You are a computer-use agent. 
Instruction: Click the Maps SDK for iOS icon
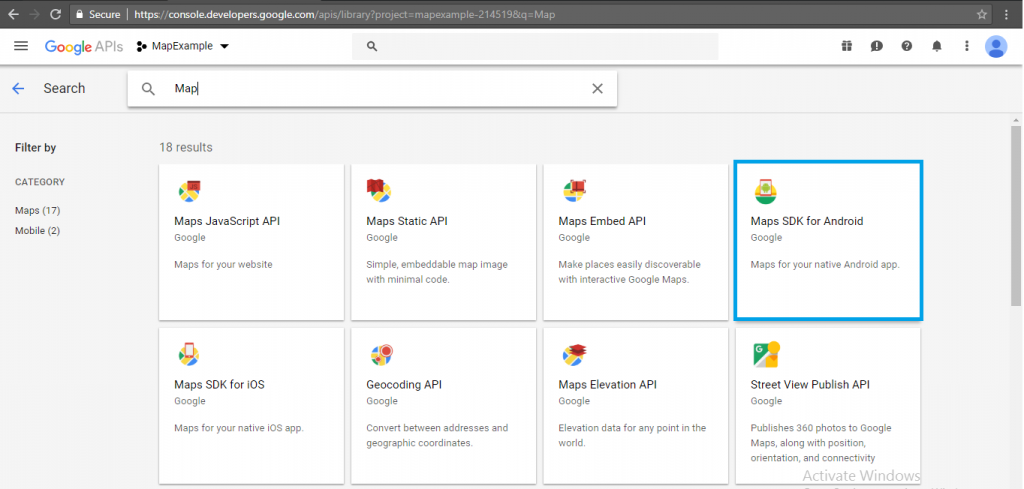point(189,355)
